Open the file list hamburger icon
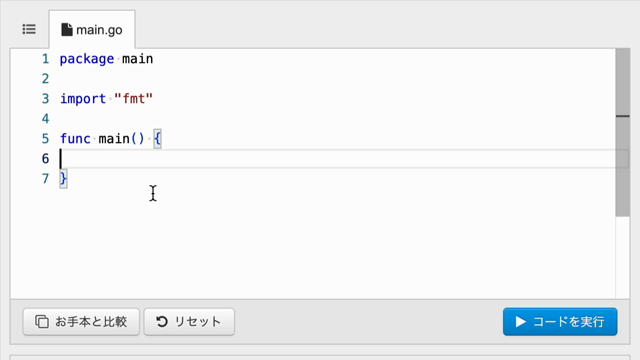Viewport: 640px width, 360px height. pyautogui.click(x=29, y=29)
